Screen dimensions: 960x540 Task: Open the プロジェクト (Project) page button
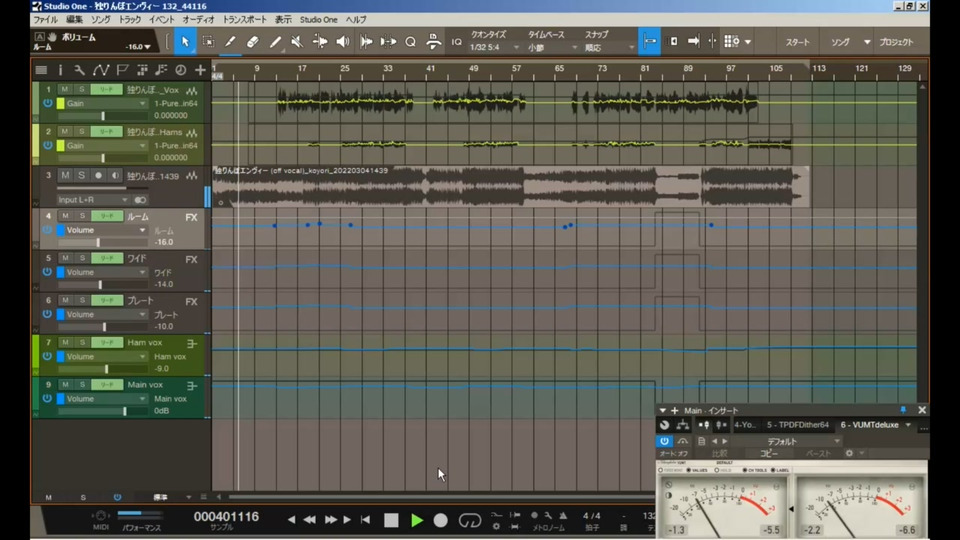tap(896, 42)
